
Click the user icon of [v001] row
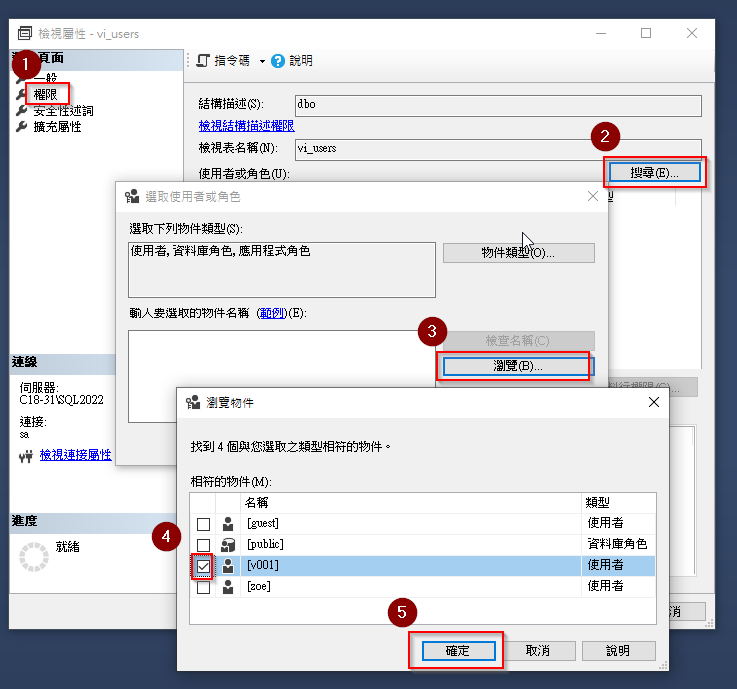pos(228,566)
